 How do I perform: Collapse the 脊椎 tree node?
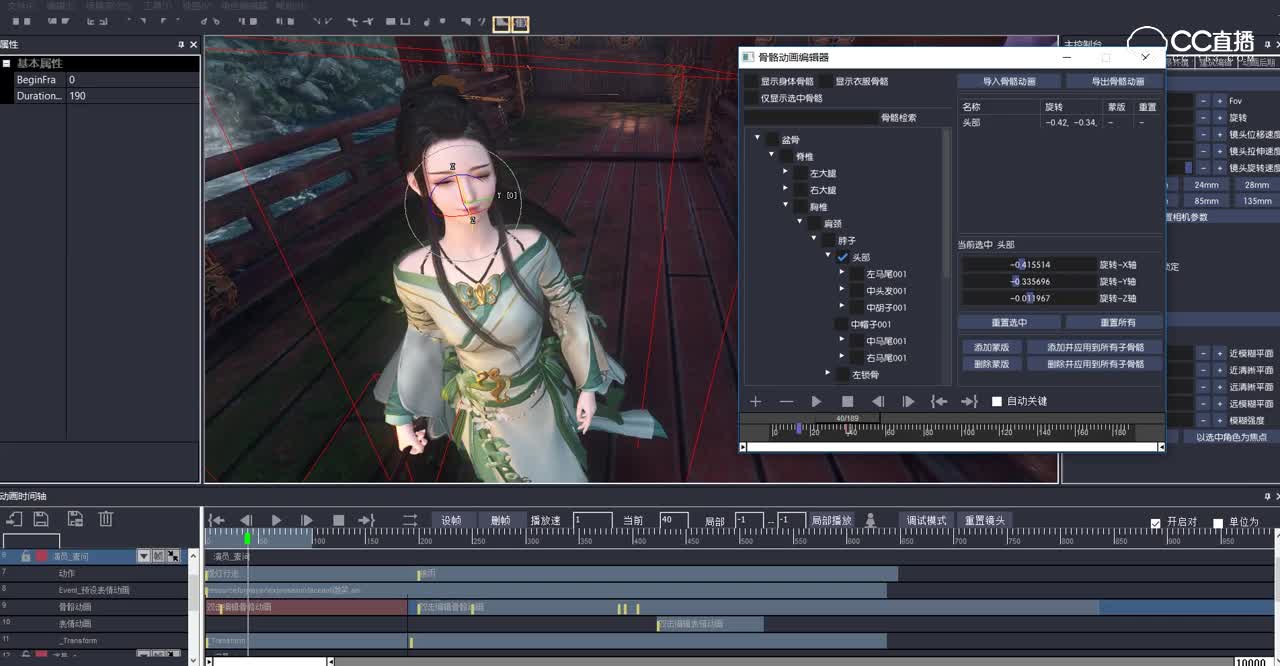click(x=772, y=156)
